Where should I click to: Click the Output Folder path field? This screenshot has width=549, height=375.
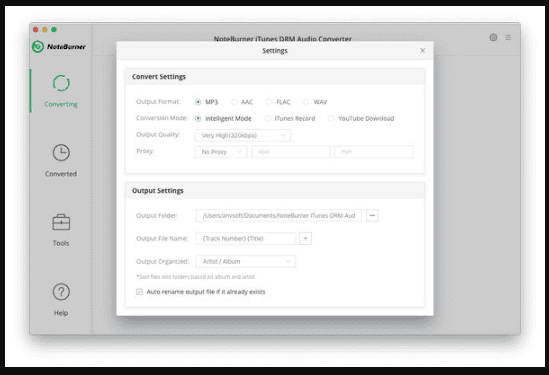click(279, 215)
